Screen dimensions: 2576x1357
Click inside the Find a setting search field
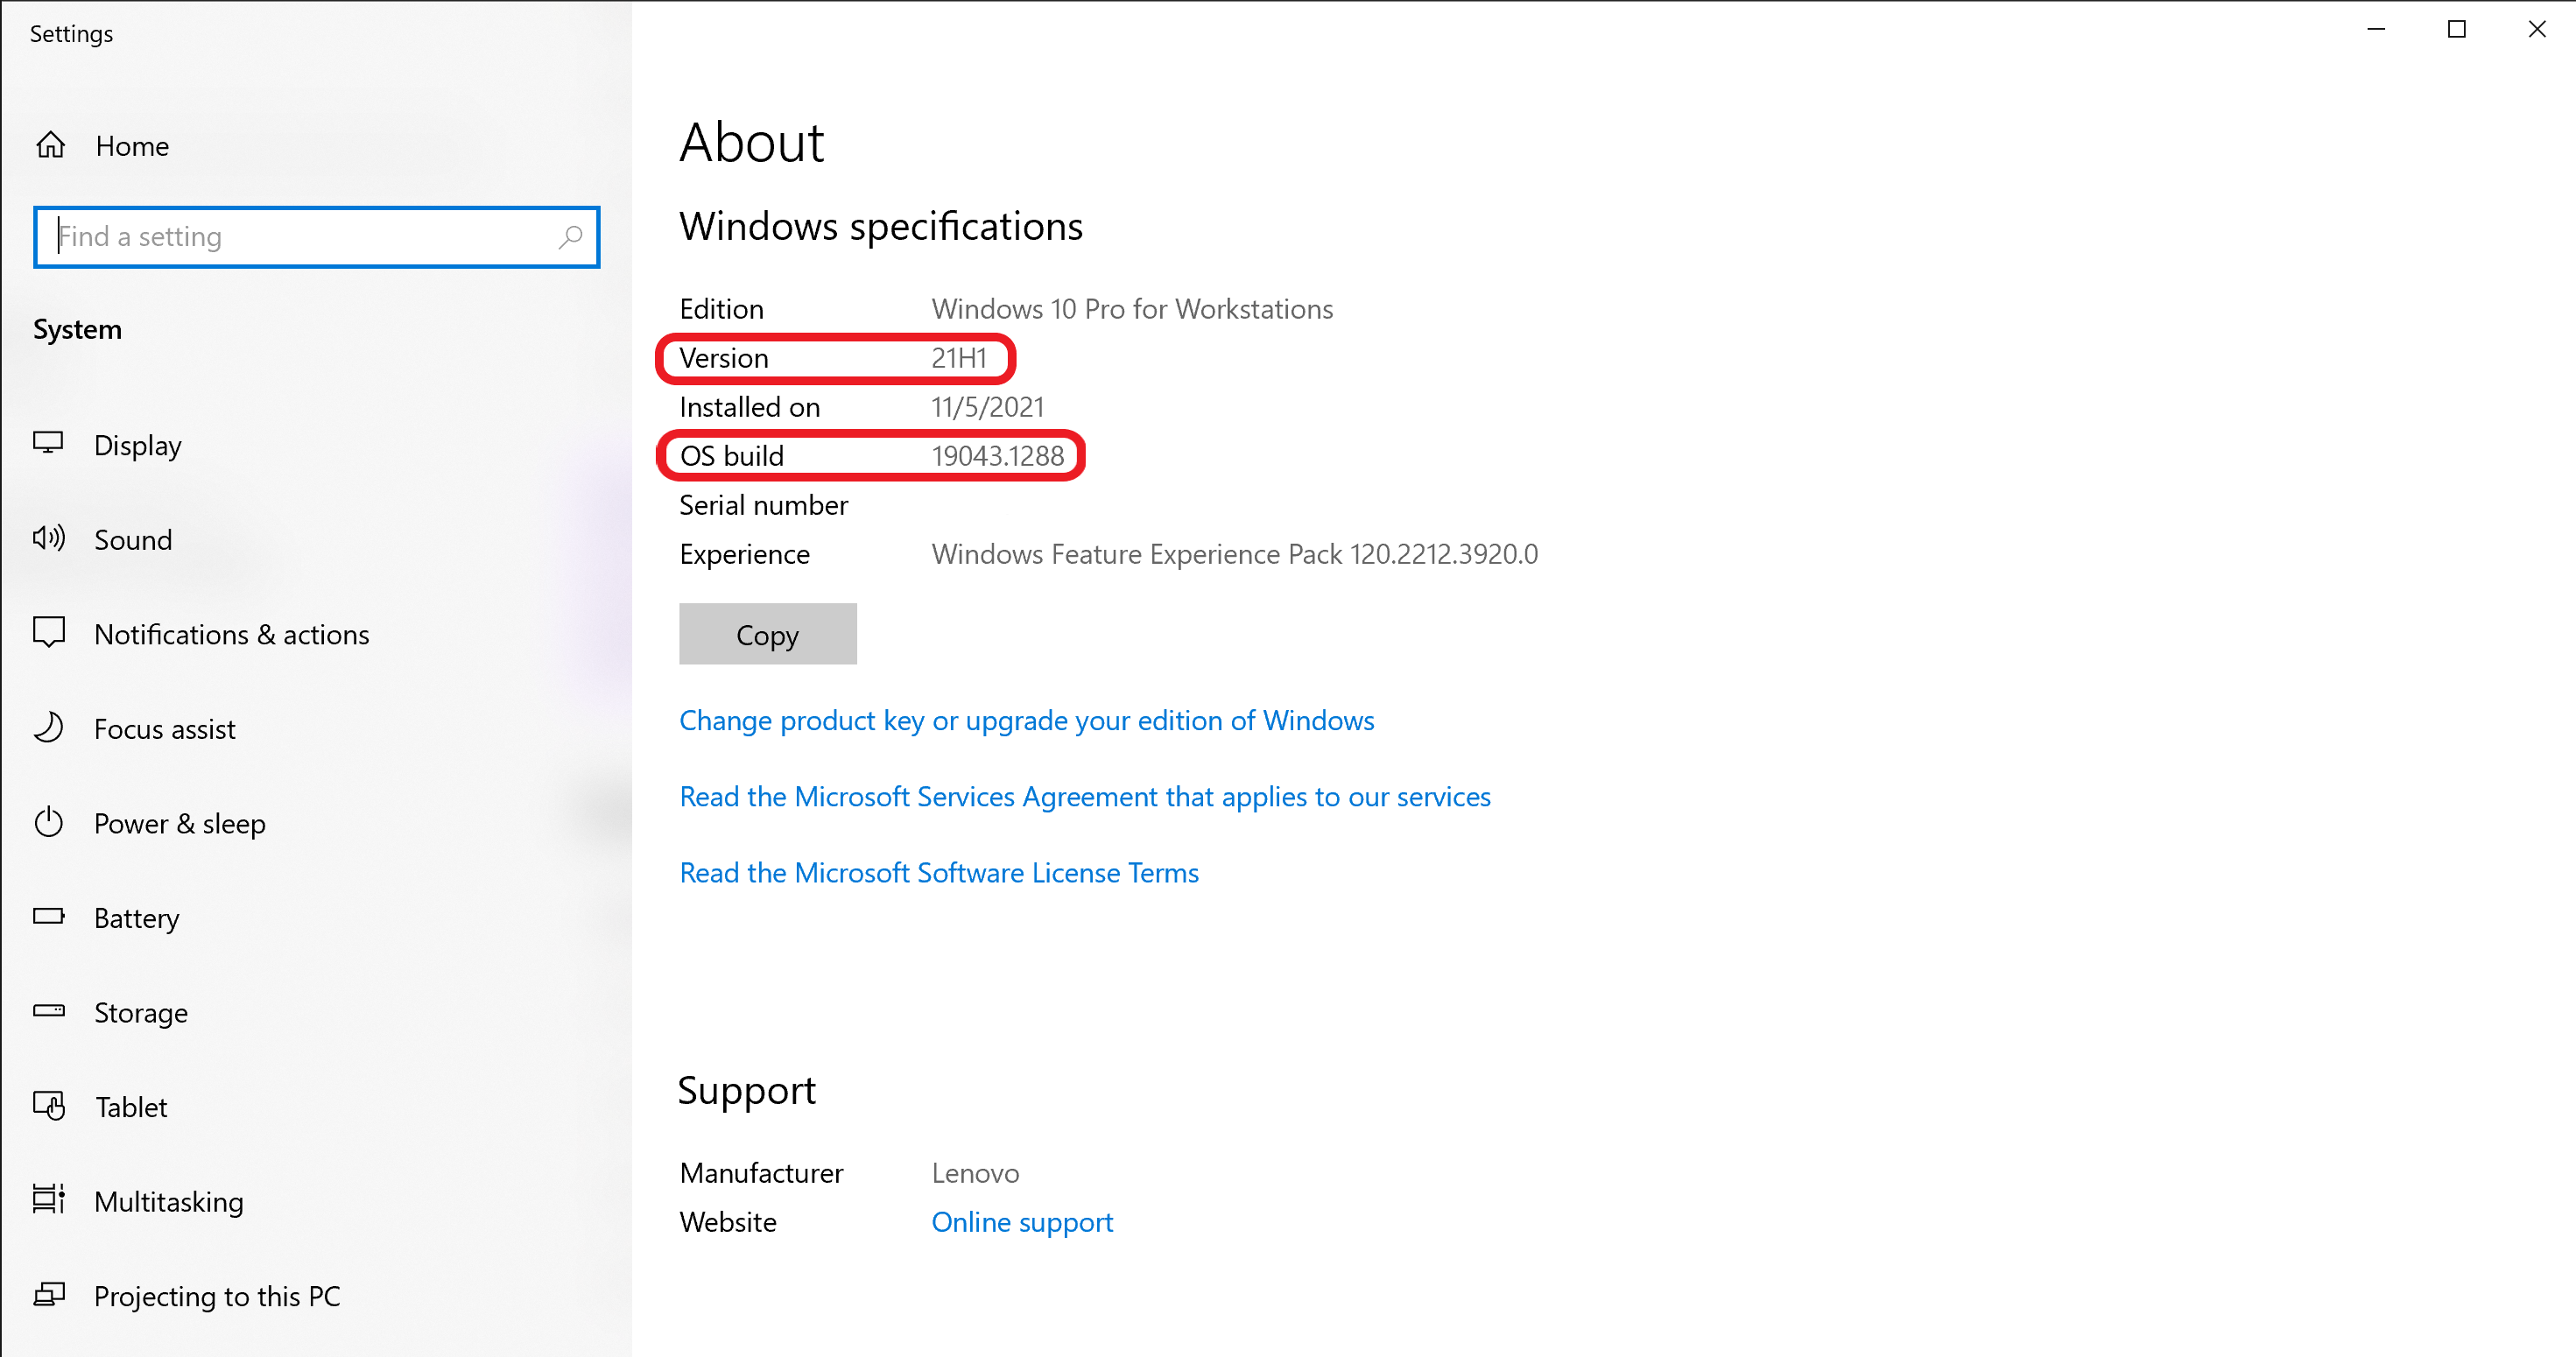click(290, 237)
